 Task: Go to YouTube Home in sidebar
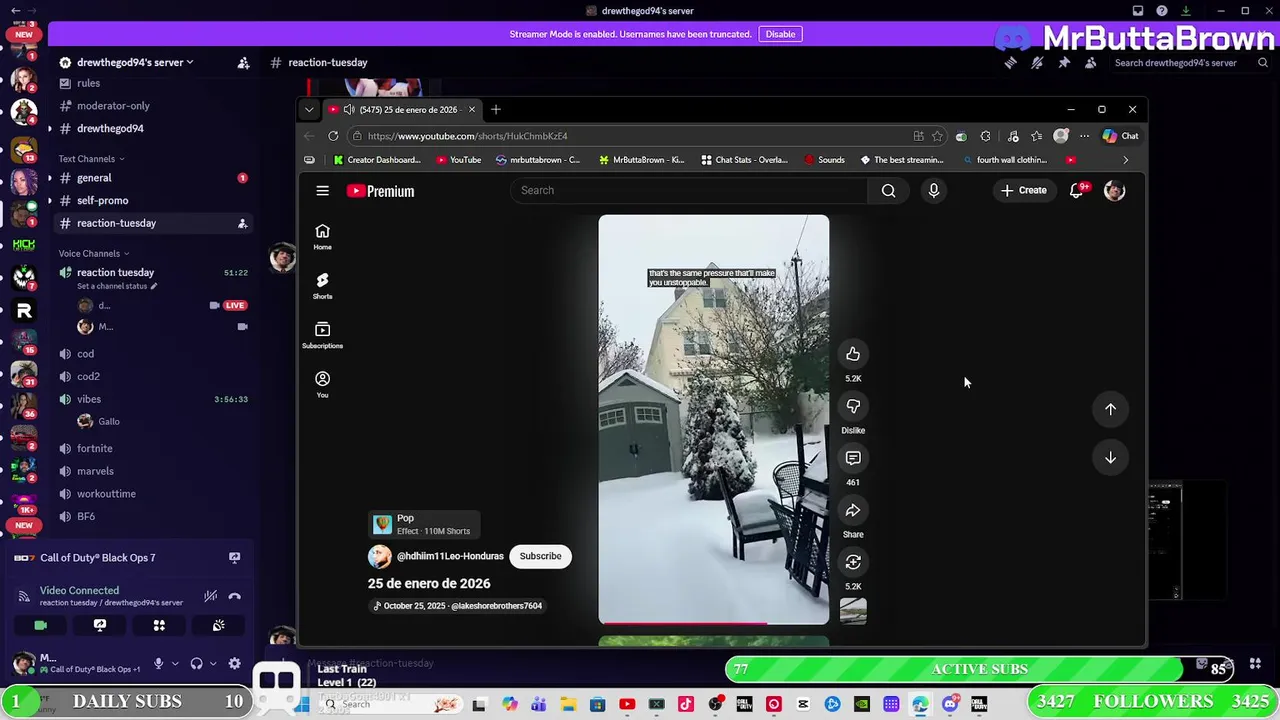click(x=322, y=237)
